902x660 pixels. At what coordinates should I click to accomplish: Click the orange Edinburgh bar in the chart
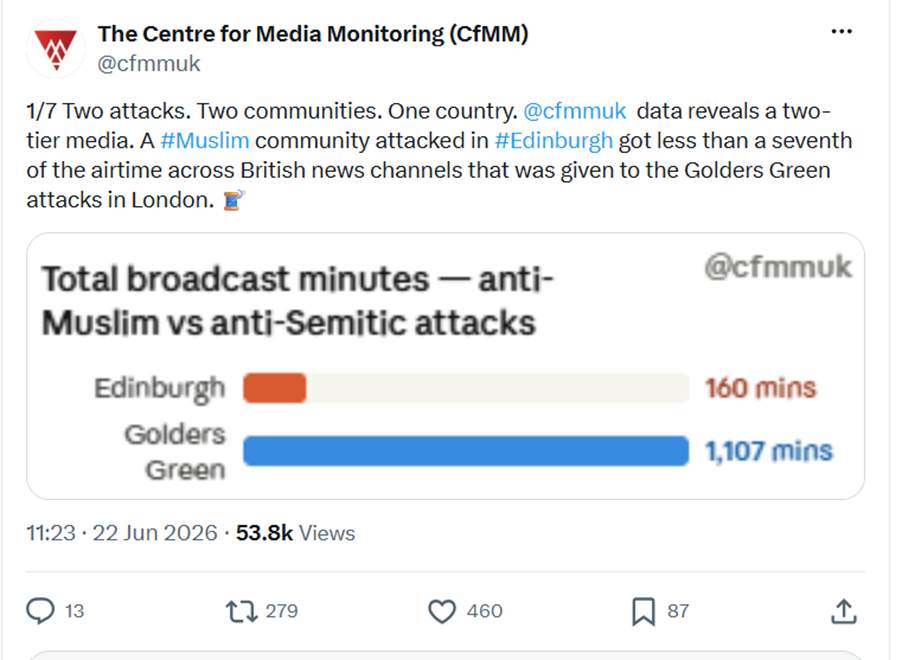(274, 388)
